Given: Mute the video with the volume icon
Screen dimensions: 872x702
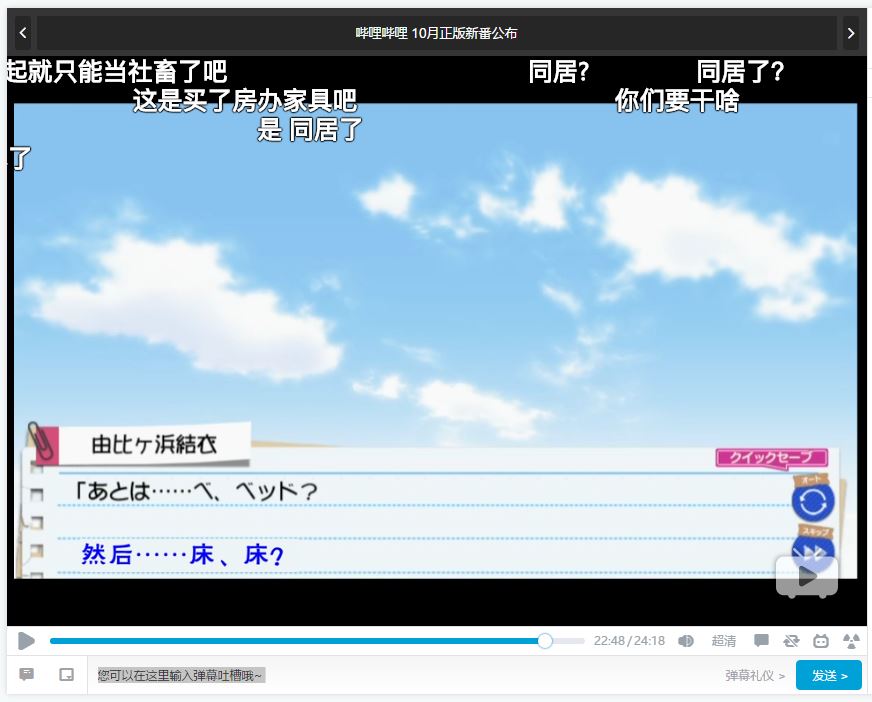Looking at the screenshot, I should click(x=686, y=641).
